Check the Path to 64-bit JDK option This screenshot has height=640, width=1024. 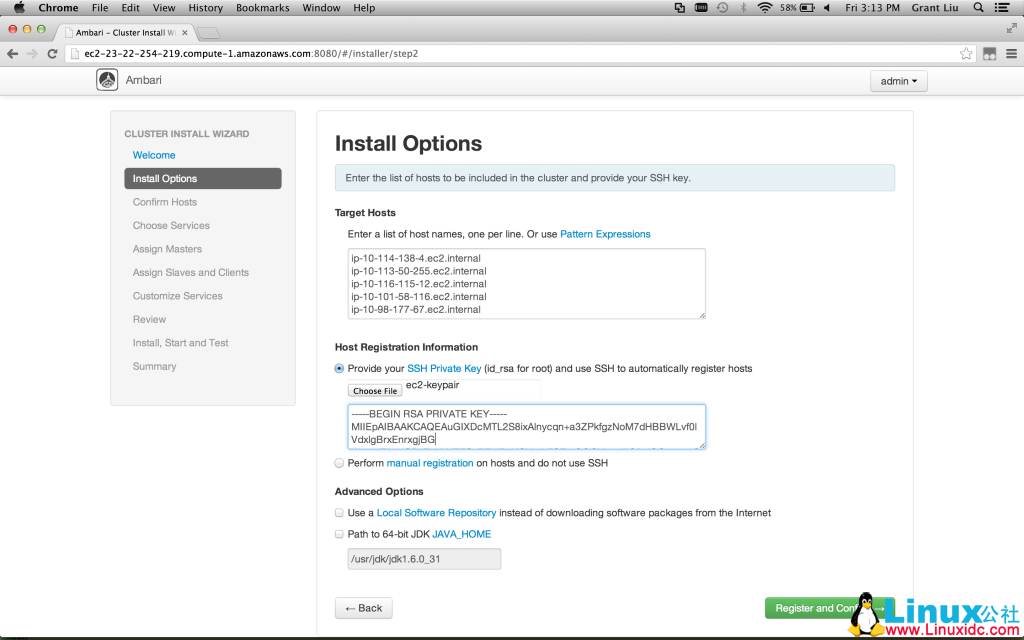[340, 535]
